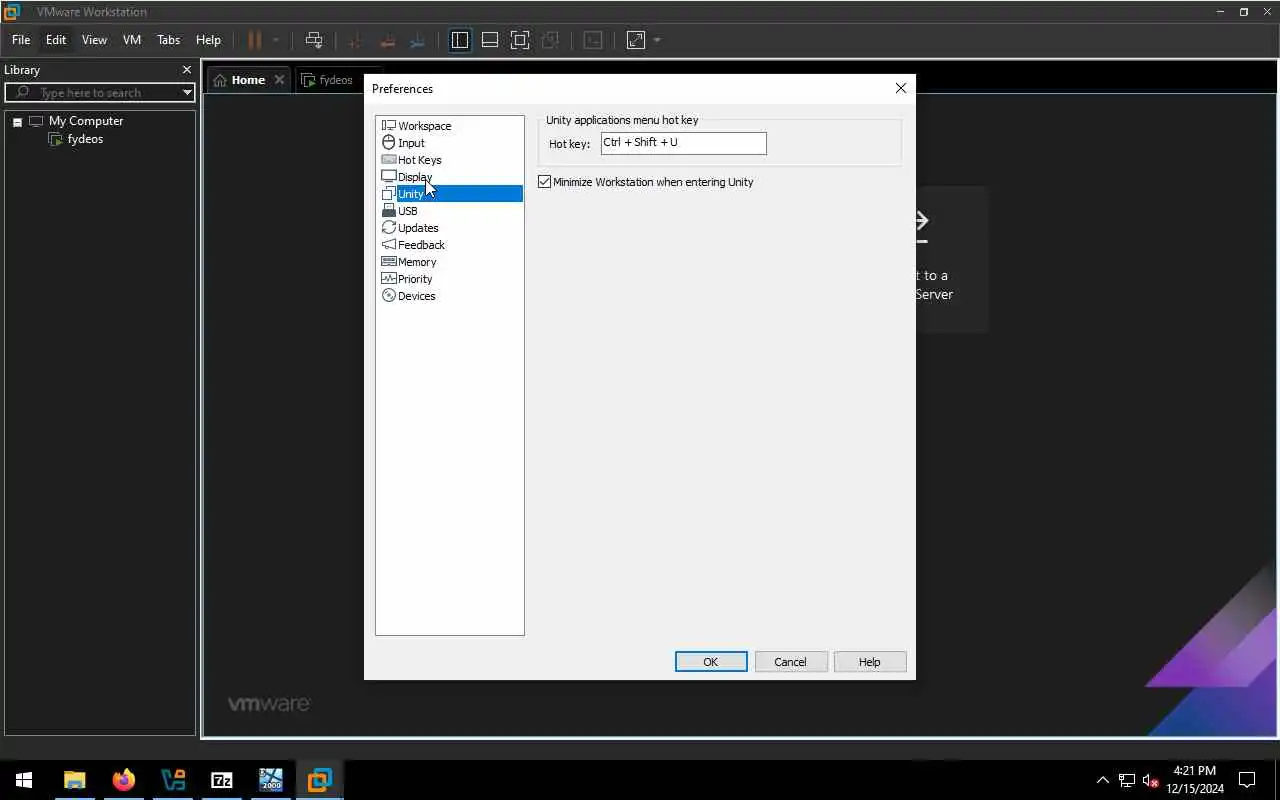Click the suspend (pause) toolbar icon
This screenshot has width=1280, height=800.
pos(254,40)
